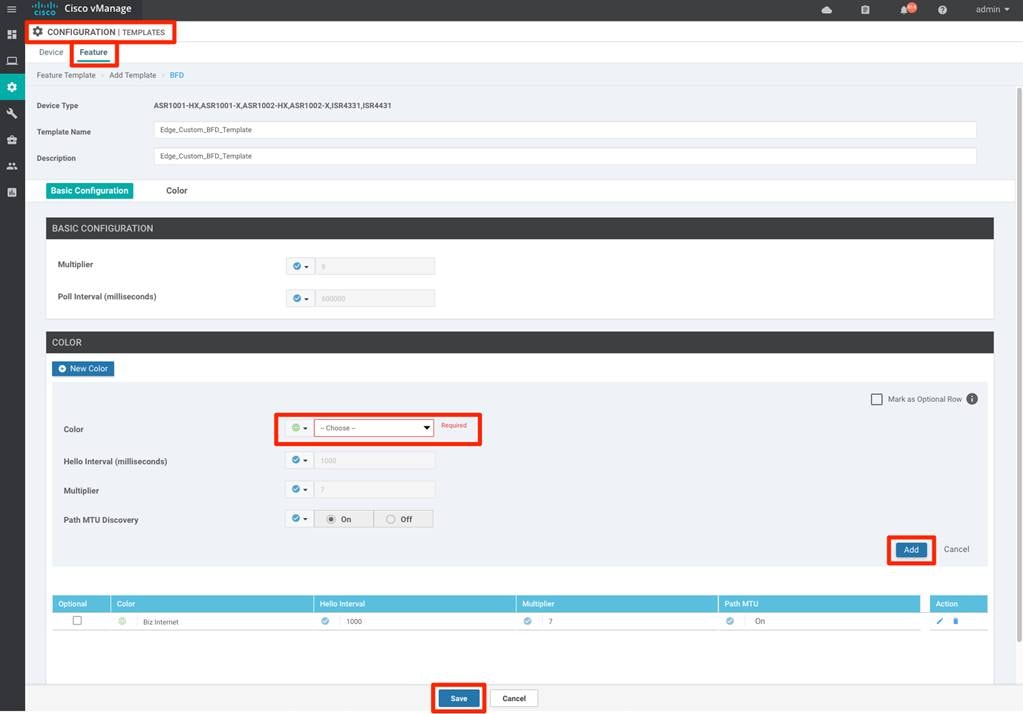Click the check icon beside Path MTU On
The width and height of the screenshot is (1023, 714).
pos(730,621)
